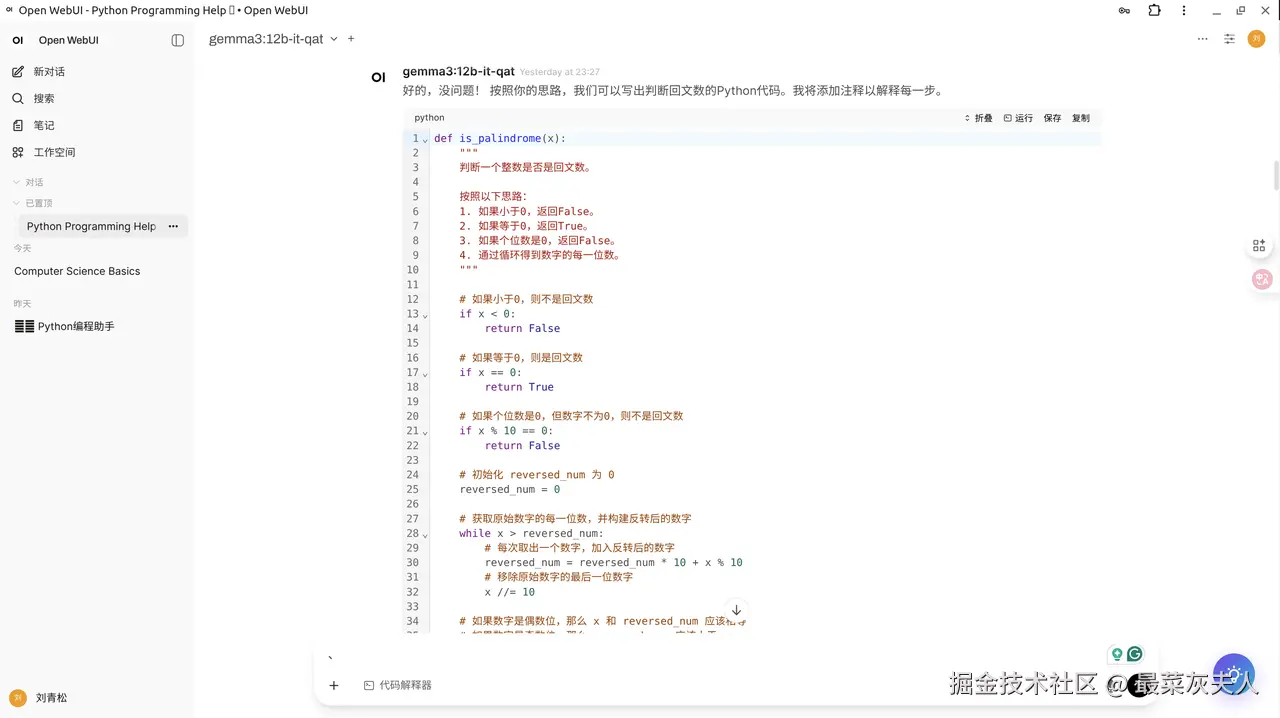Click the teal extension icon in the input box
This screenshot has height=718, width=1280.
[1117, 654]
